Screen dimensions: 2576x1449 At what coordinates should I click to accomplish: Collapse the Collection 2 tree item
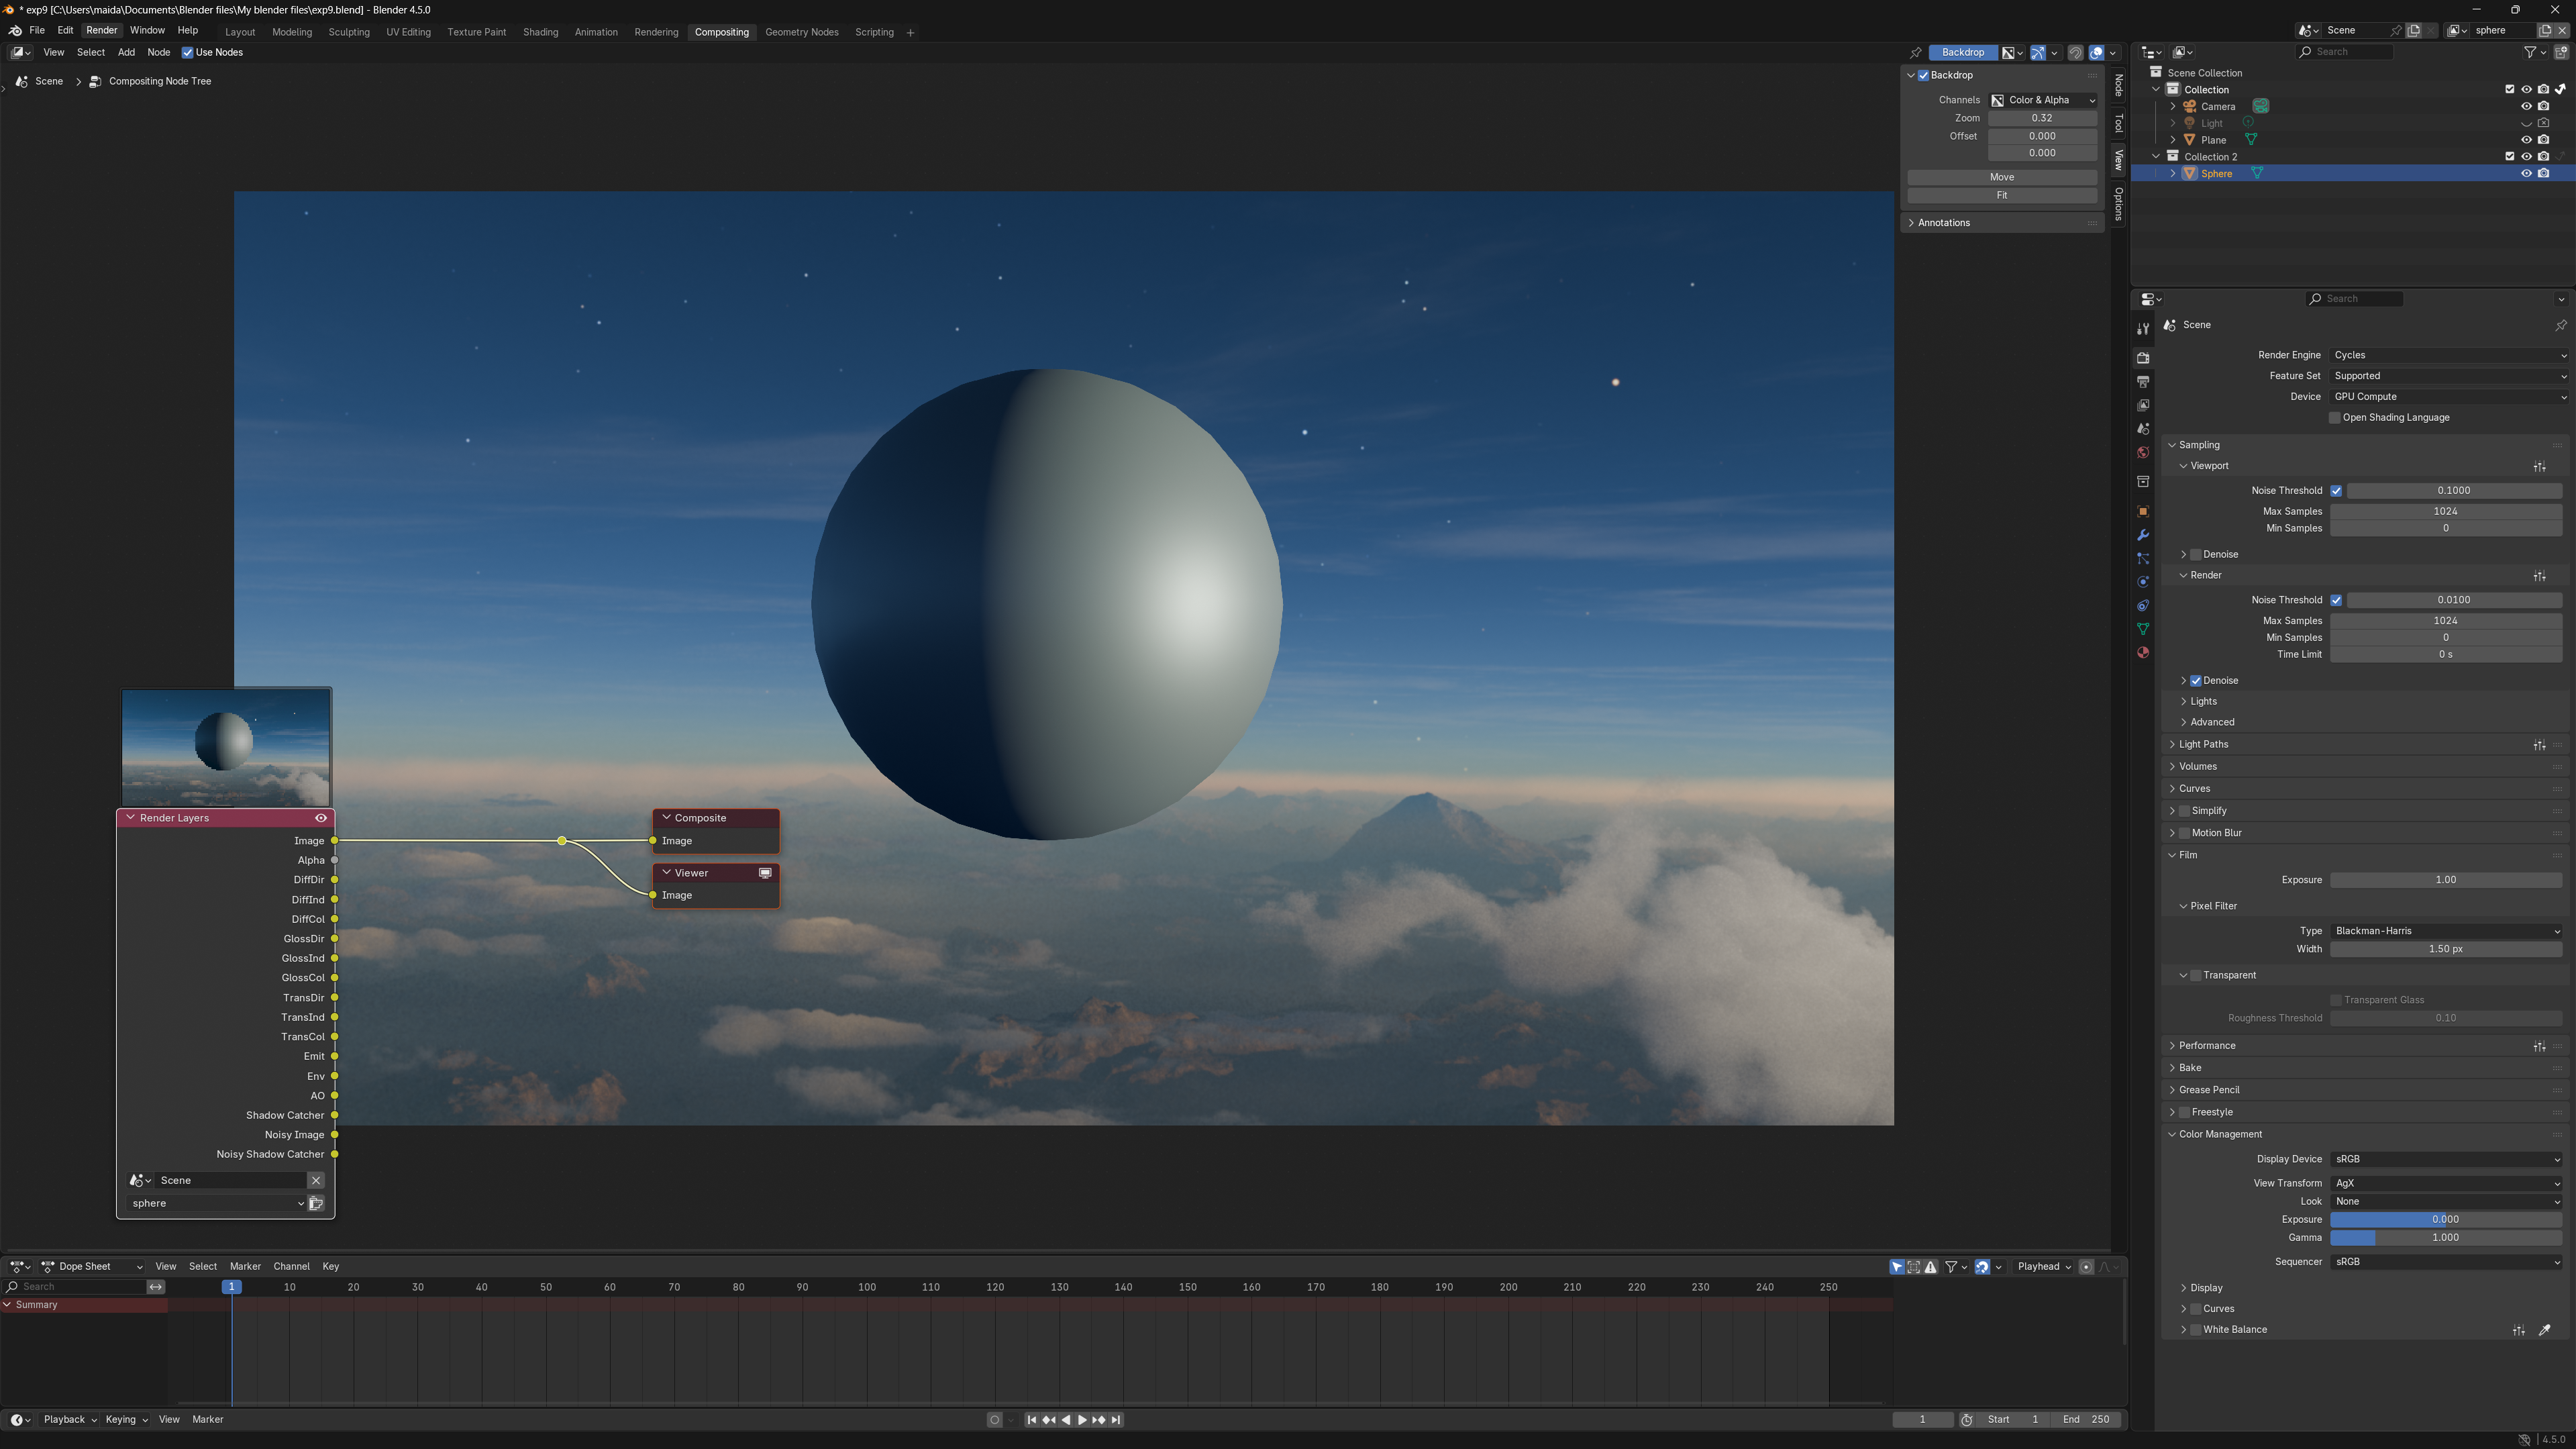pyautogui.click(x=2156, y=157)
